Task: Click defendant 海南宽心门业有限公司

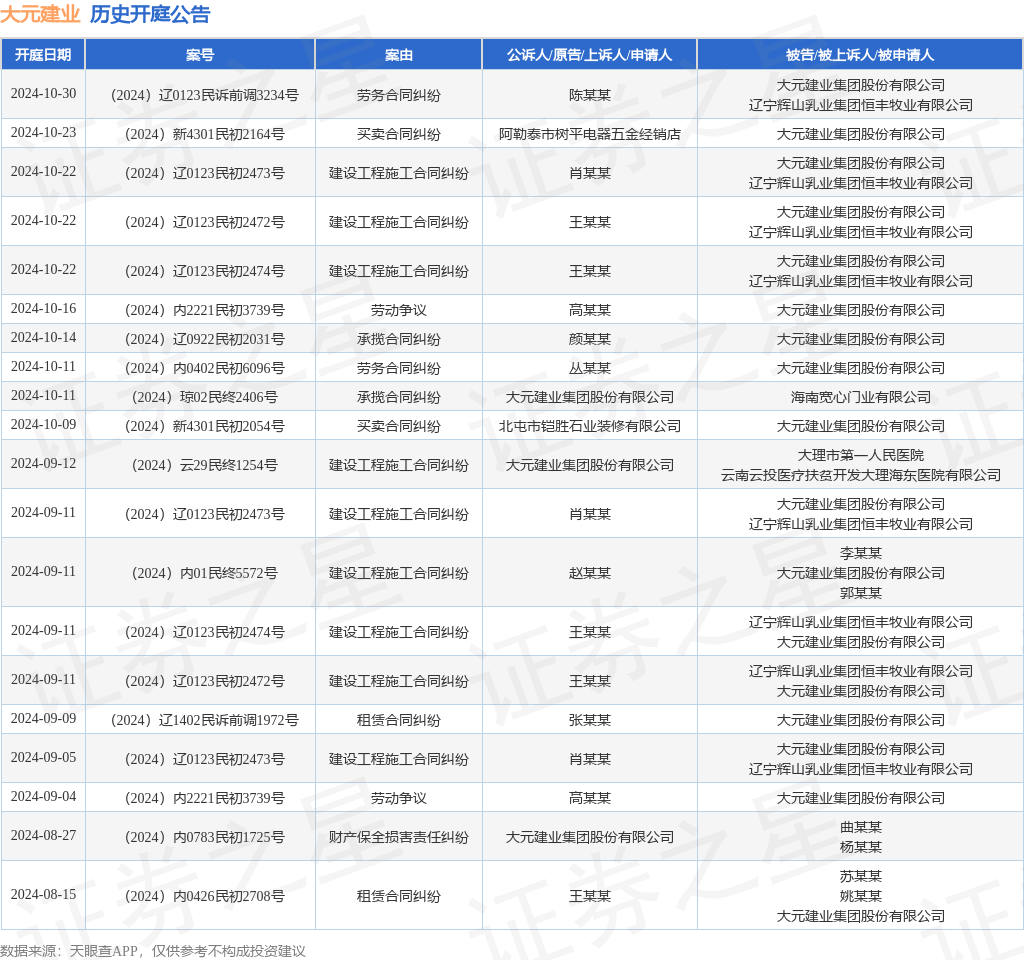Action: pos(861,397)
